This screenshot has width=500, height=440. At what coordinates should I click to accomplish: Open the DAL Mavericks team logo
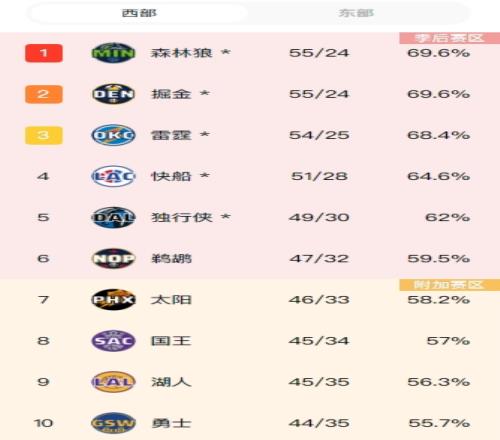(x=113, y=217)
